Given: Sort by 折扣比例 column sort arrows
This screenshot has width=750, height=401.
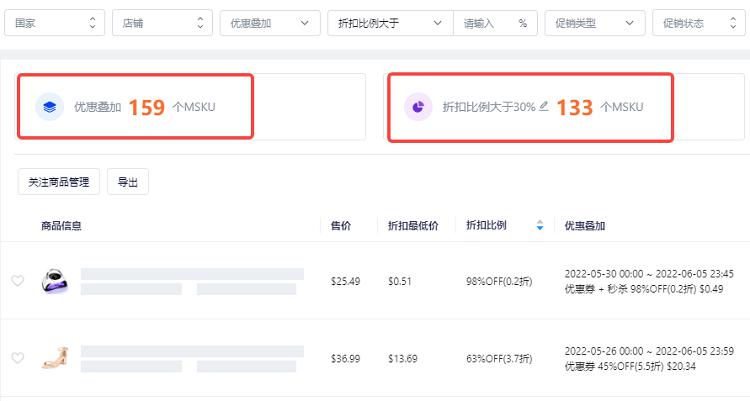Looking at the screenshot, I should click(540, 226).
